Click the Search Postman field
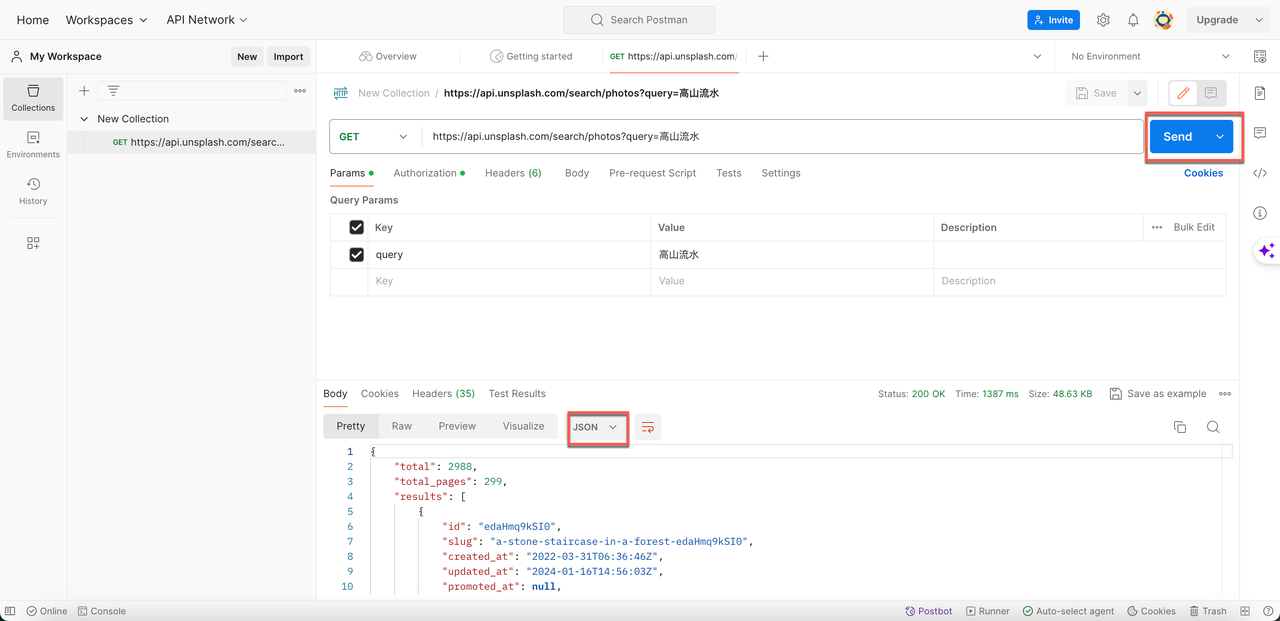 pos(639,20)
